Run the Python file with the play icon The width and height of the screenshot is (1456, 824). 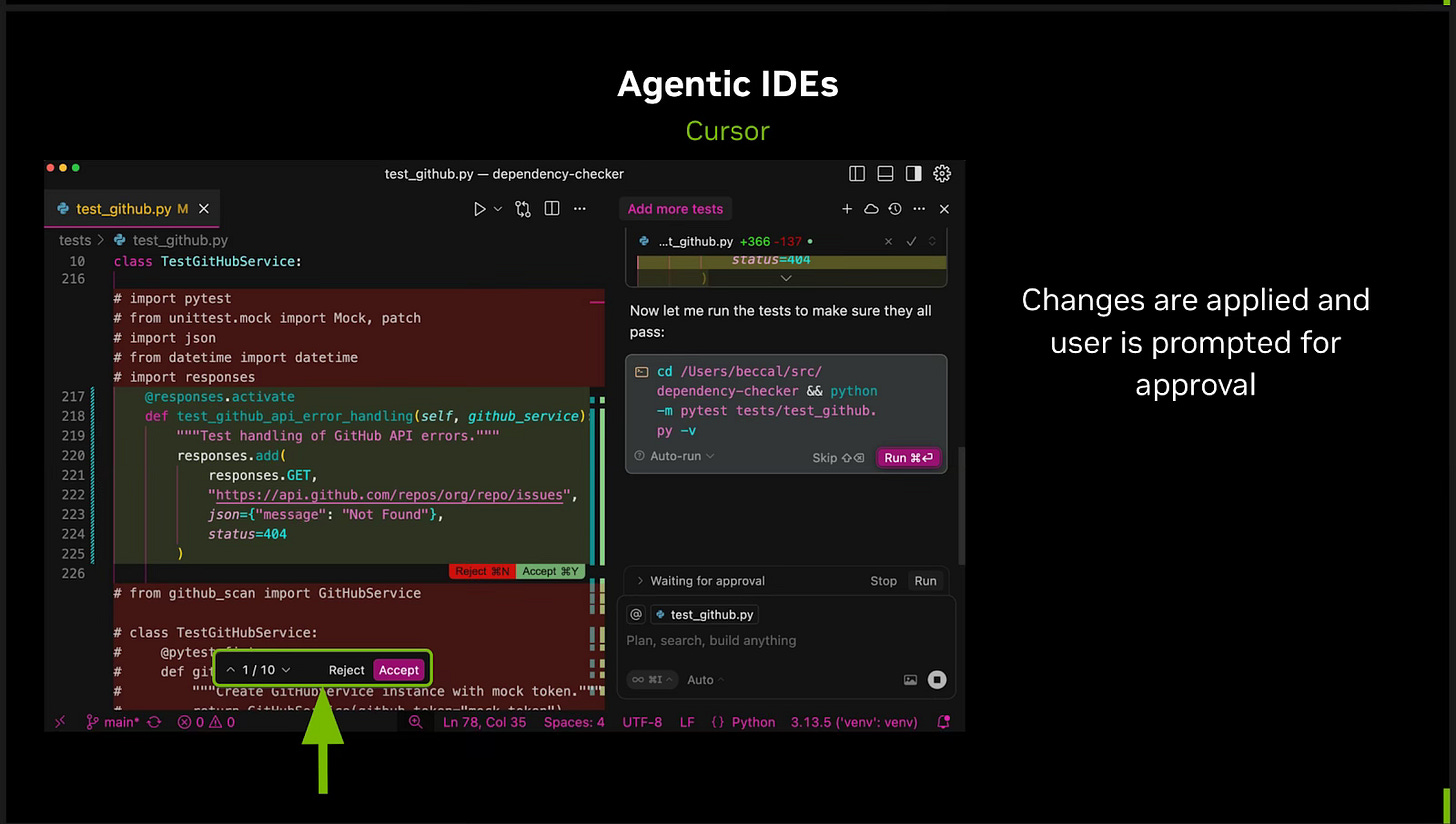(x=480, y=209)
